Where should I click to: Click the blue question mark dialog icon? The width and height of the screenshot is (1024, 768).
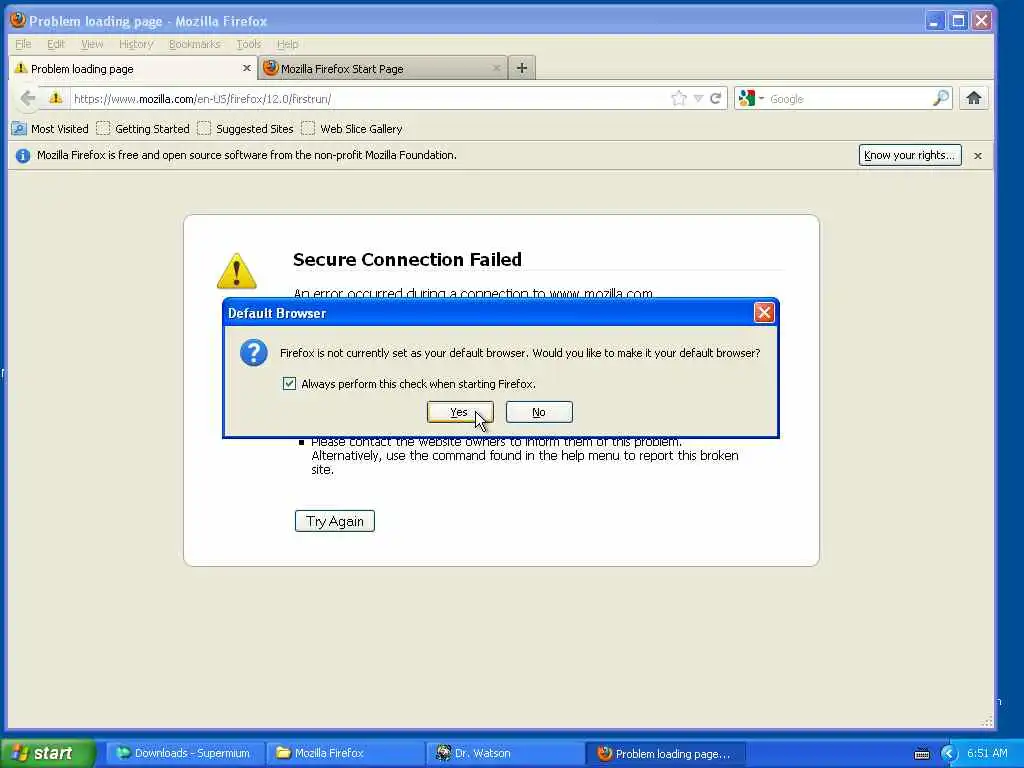(253, 353)
